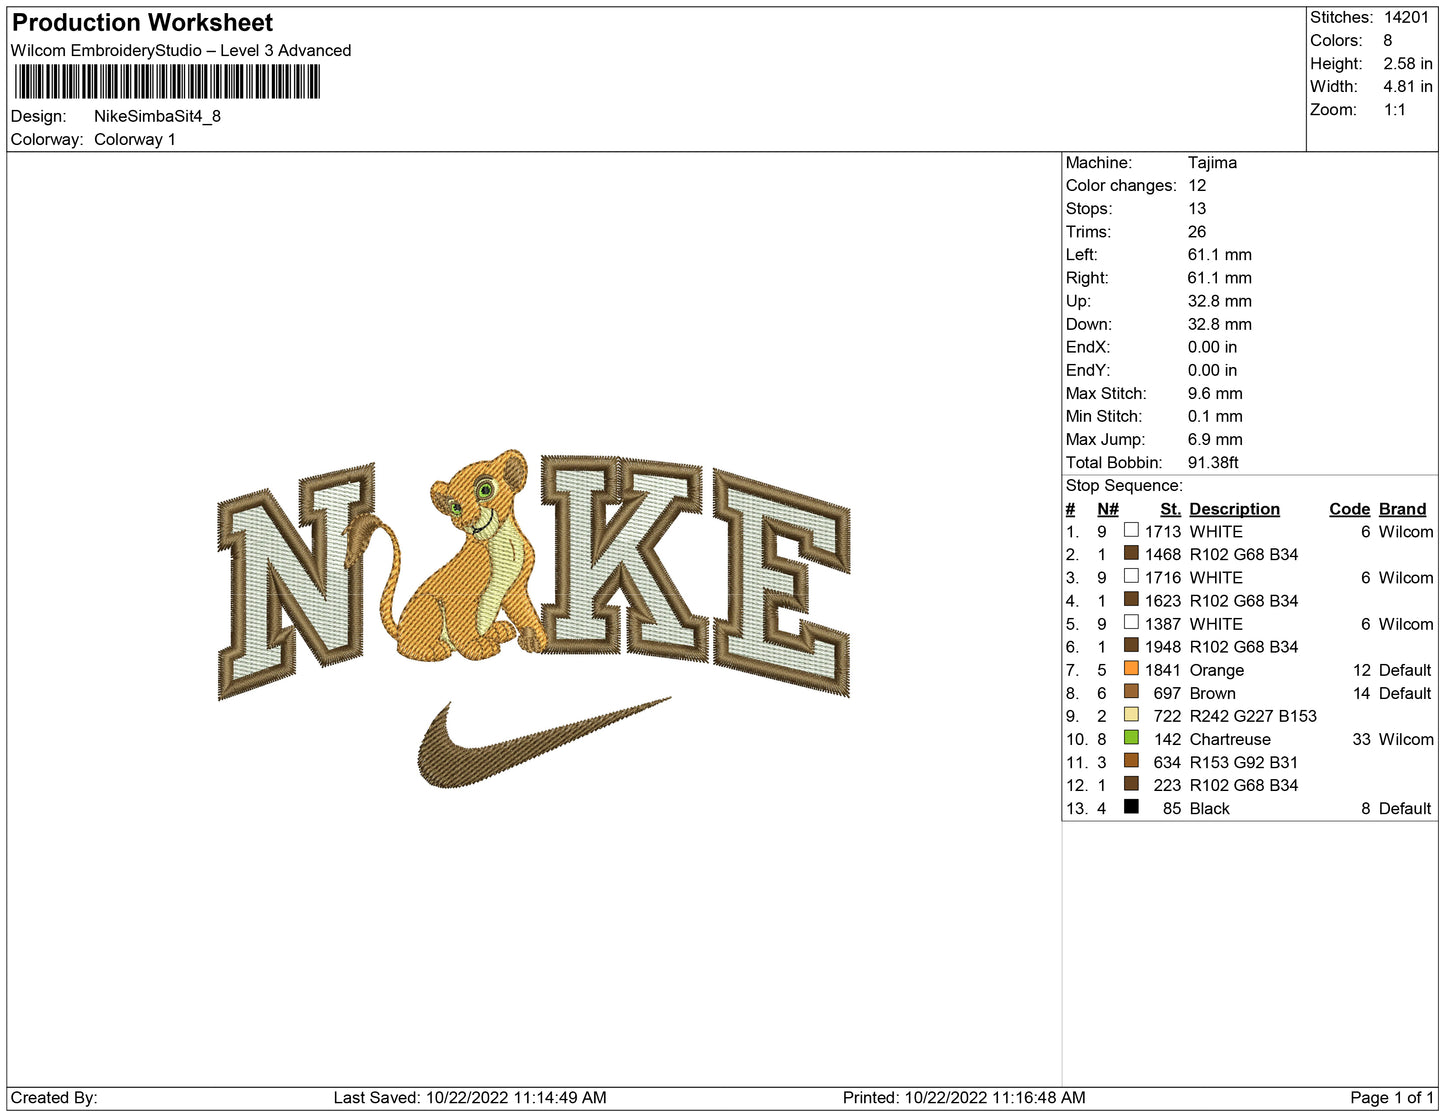Click stitch count 142 in stop sequence
This screenshot has height=1112, width=1445.
click(x=1167, y=739)
